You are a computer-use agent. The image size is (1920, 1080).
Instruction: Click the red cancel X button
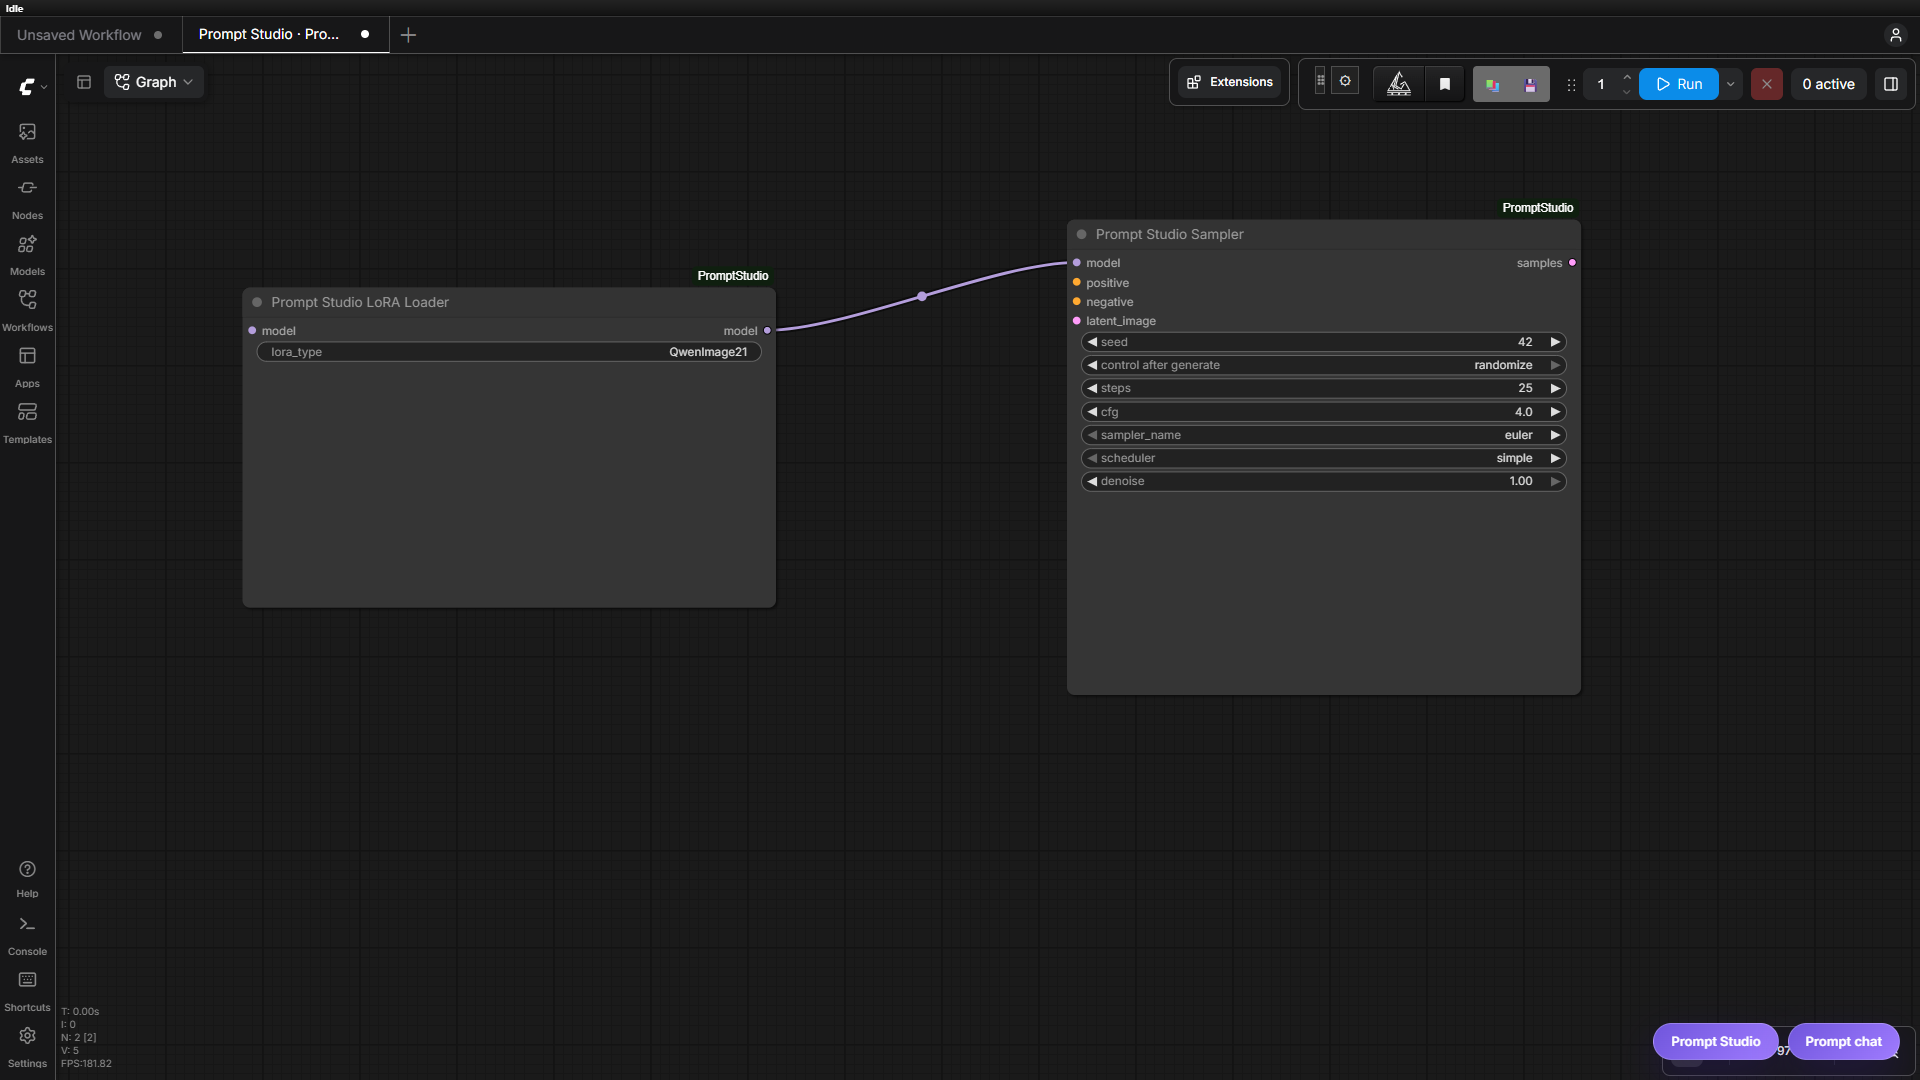(1766, 84)
